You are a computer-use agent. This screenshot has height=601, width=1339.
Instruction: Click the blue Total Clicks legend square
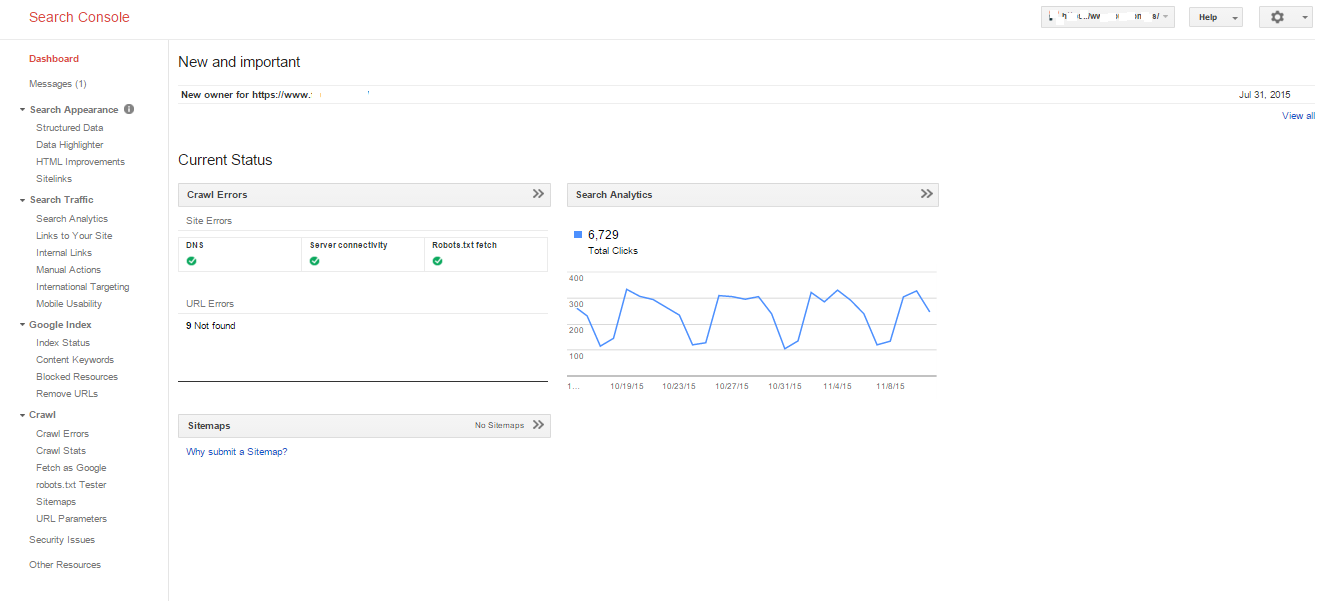[x=578, y=235]
